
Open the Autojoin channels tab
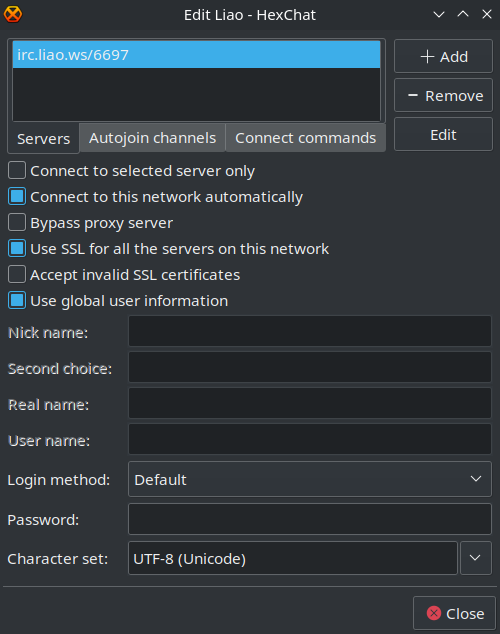pos(152,138)
